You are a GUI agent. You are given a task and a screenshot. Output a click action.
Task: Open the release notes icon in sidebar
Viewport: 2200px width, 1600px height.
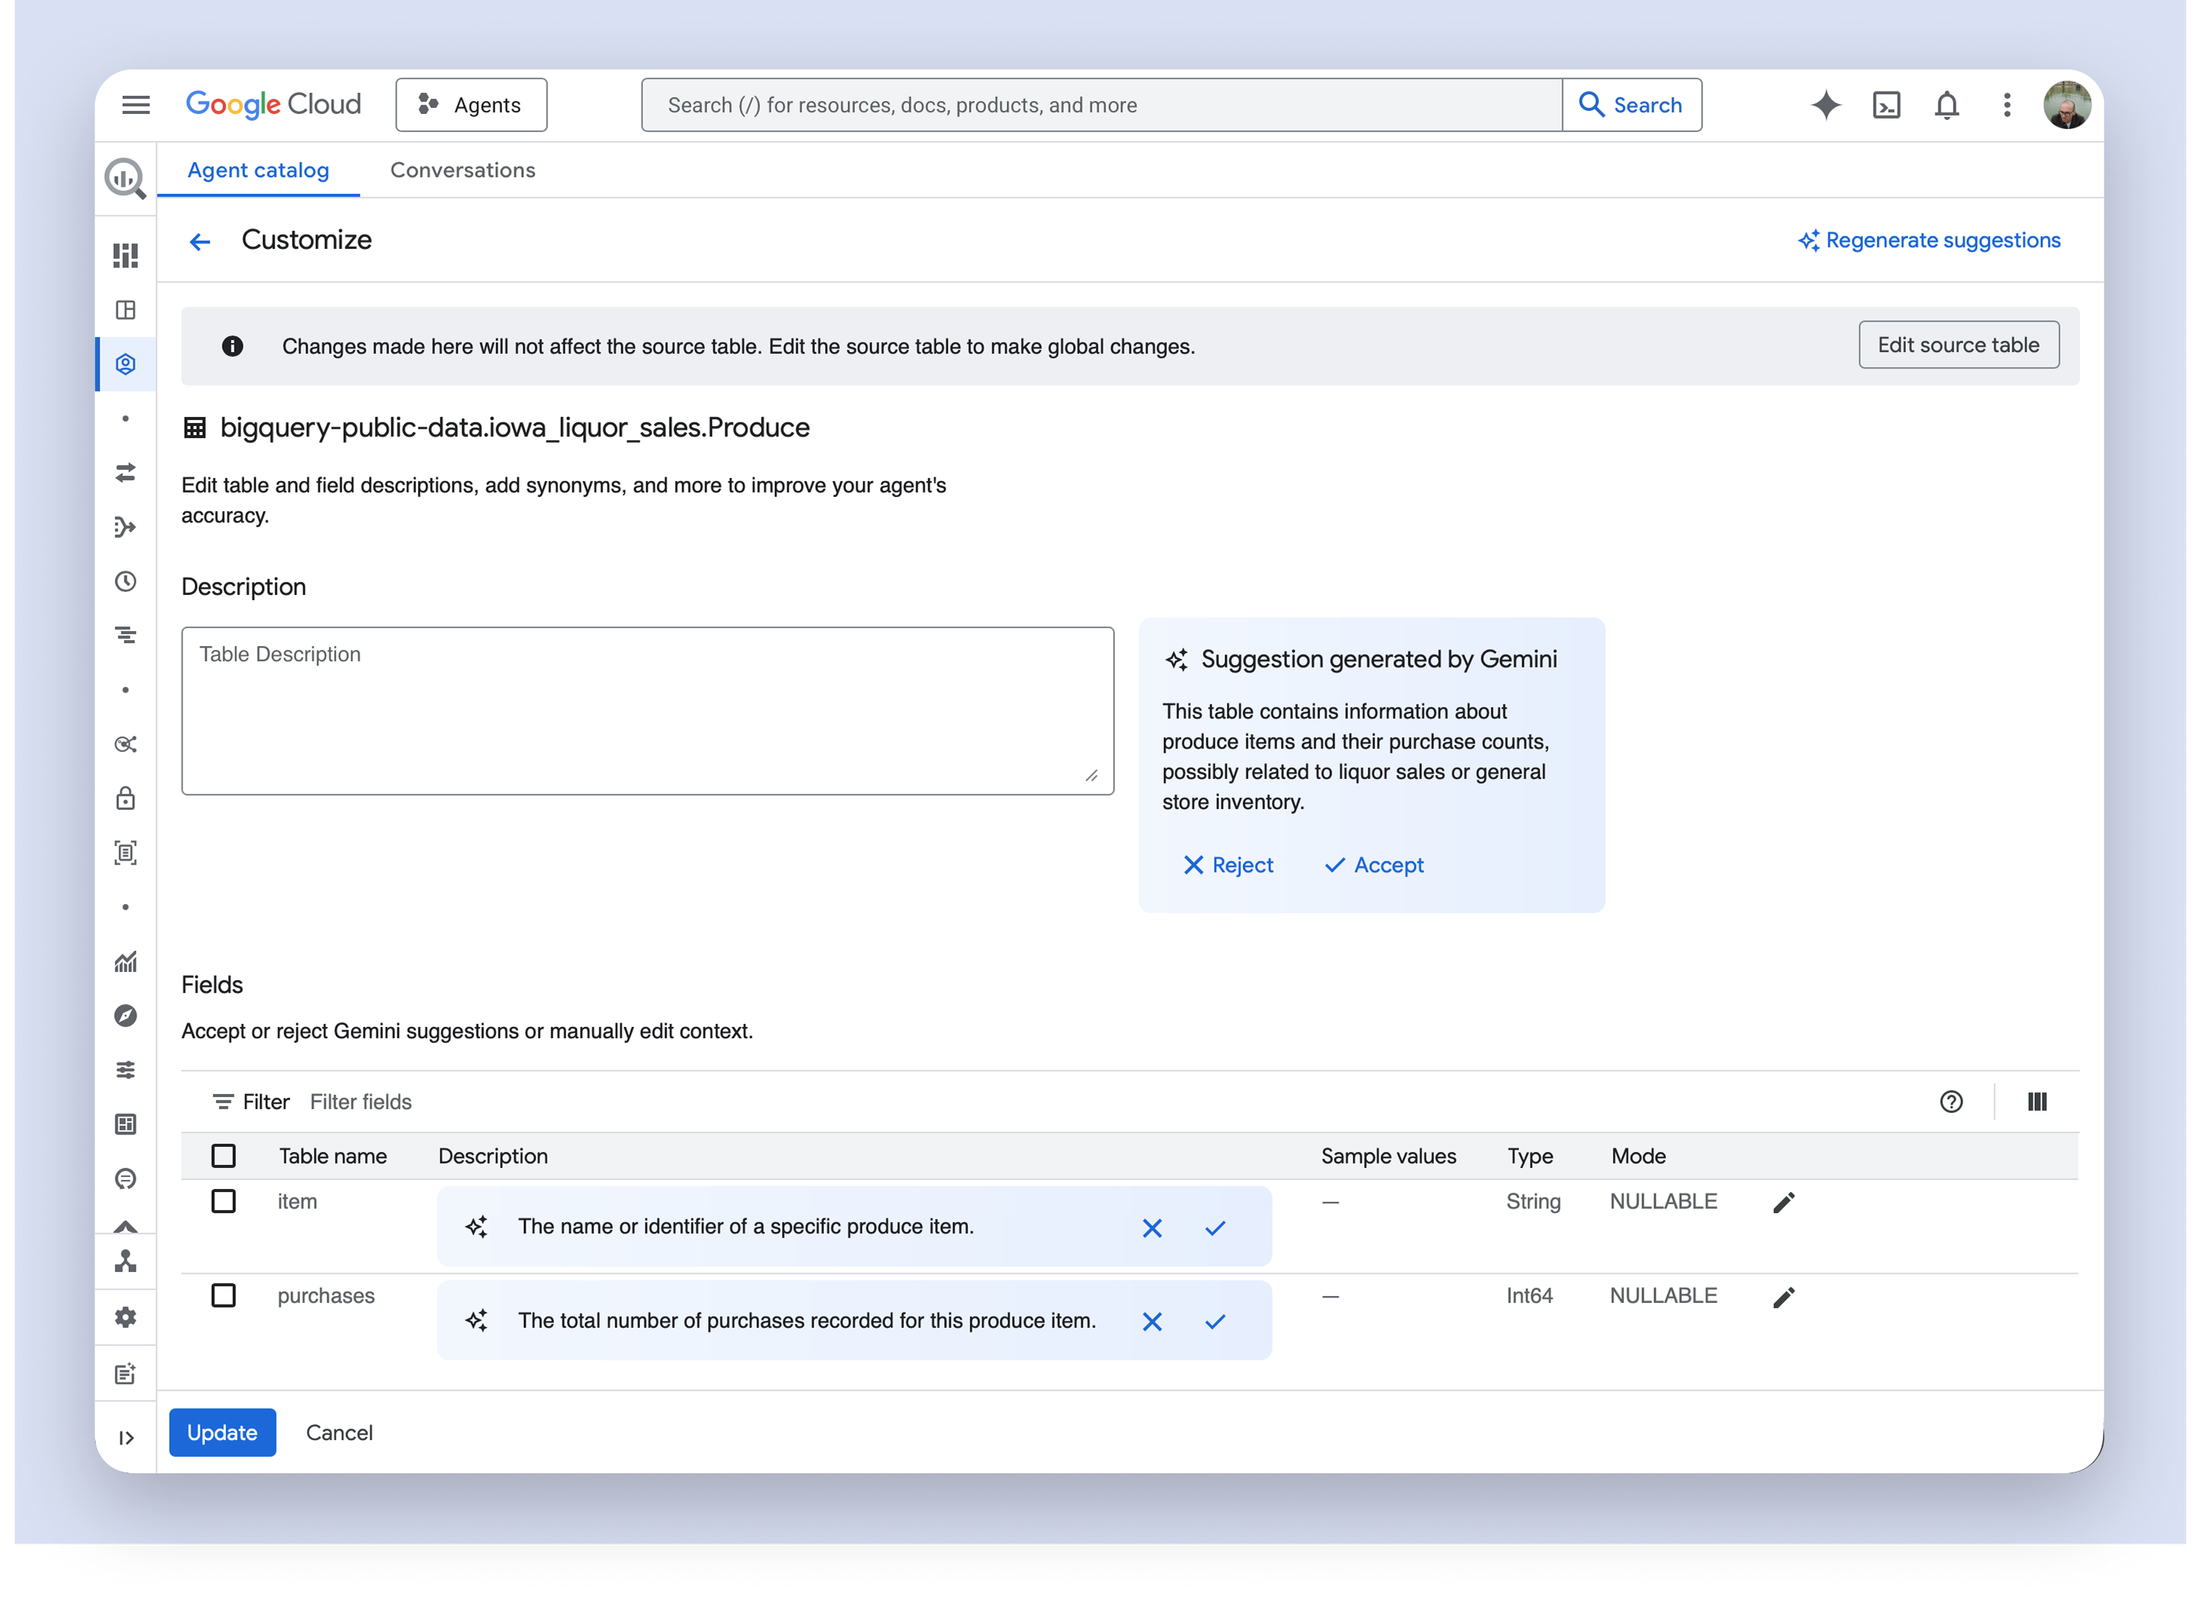coord(125,1374)
